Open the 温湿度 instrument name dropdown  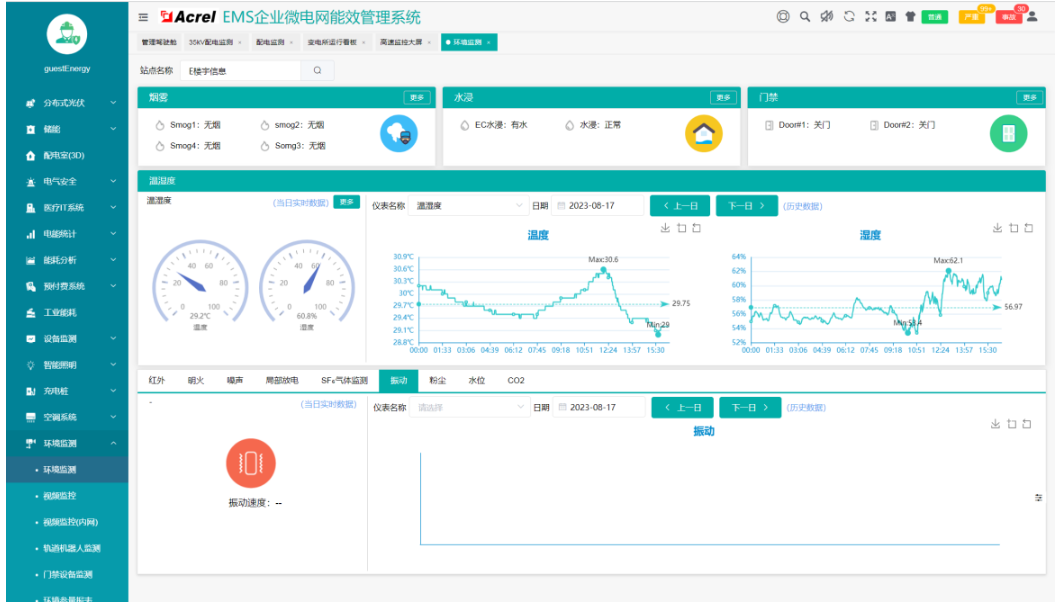(469, 206)
